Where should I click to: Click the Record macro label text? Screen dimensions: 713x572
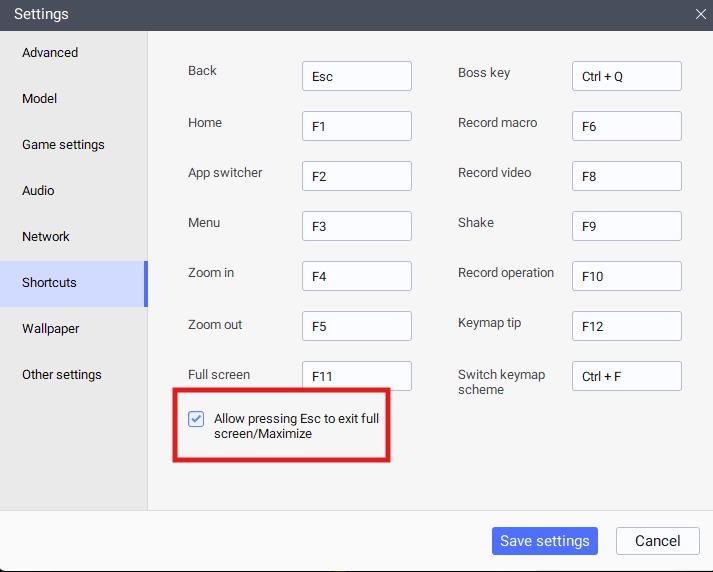point(497,123)
